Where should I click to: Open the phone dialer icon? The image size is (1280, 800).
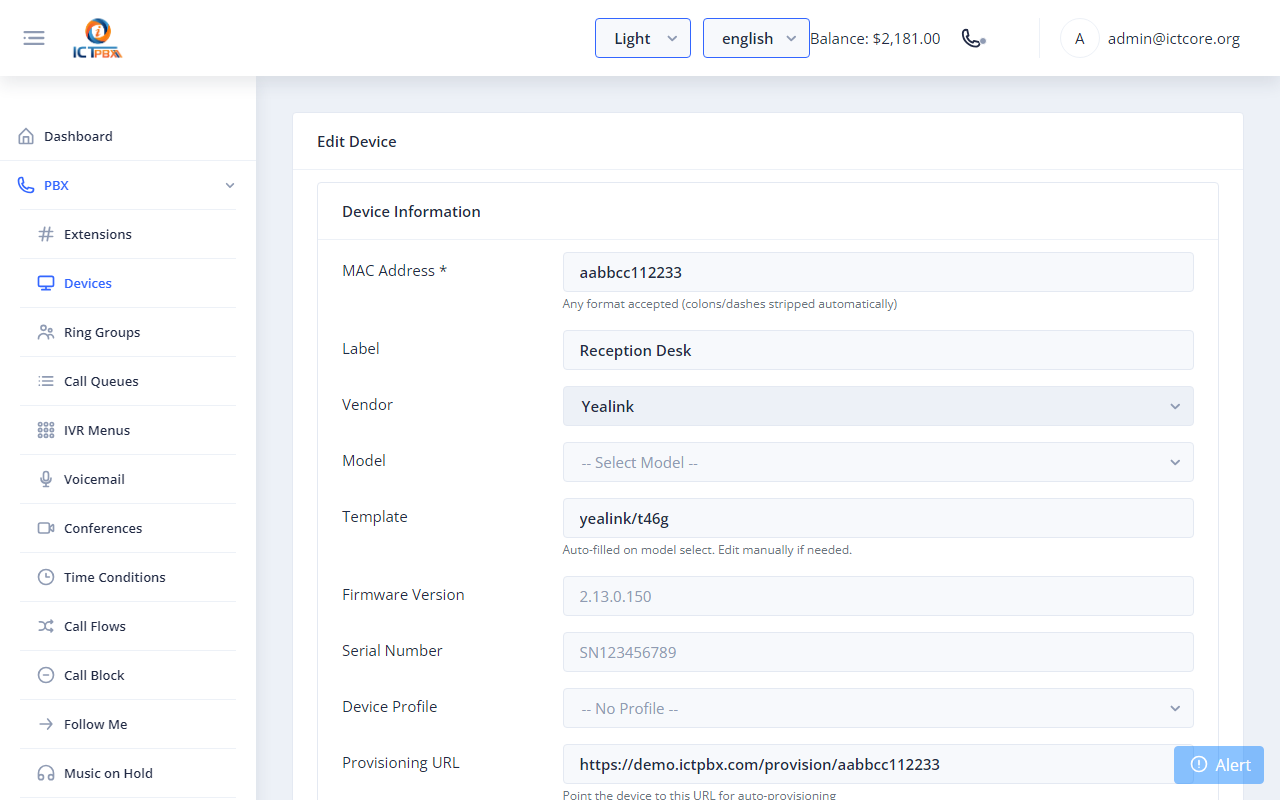(x=973, y=38)
